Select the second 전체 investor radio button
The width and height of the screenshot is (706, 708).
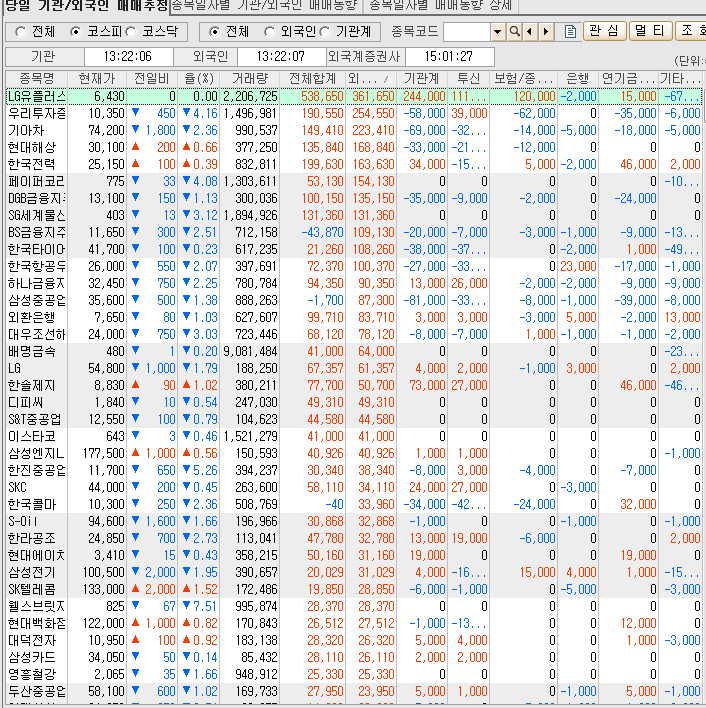pos(214,32)
